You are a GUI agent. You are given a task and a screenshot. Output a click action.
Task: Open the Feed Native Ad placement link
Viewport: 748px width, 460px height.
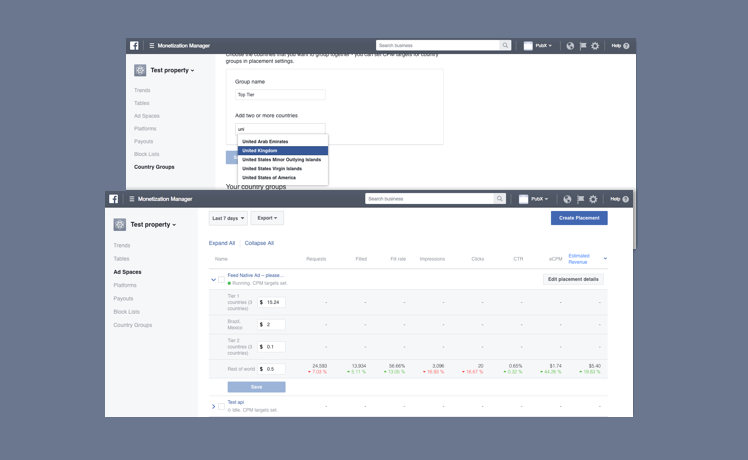pyautogui.click(x=256, y=275)
